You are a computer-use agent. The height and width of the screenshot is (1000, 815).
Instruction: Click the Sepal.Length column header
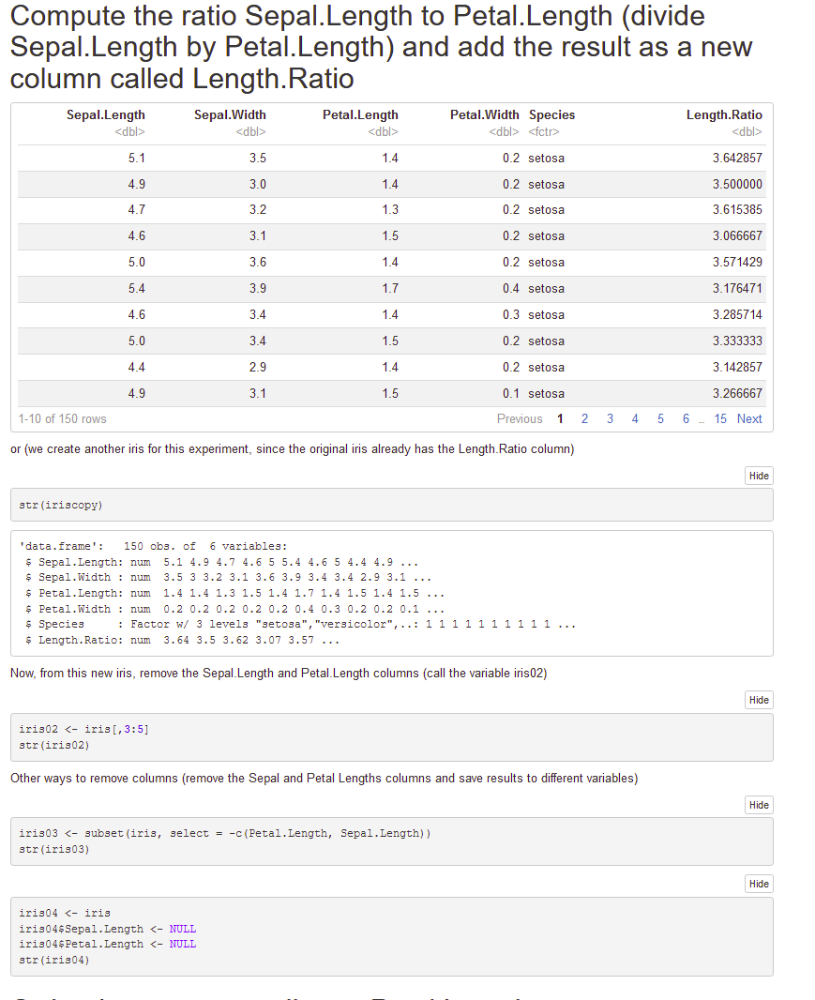106,115
